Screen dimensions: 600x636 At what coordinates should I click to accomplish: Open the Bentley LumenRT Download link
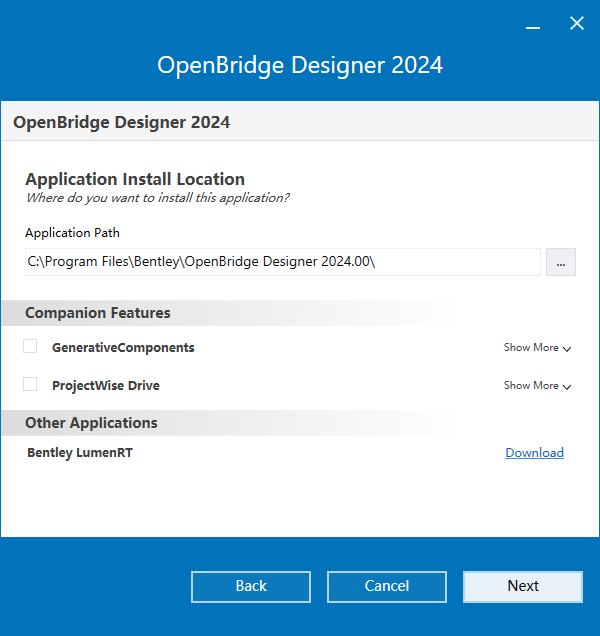(x=534, y=453)
